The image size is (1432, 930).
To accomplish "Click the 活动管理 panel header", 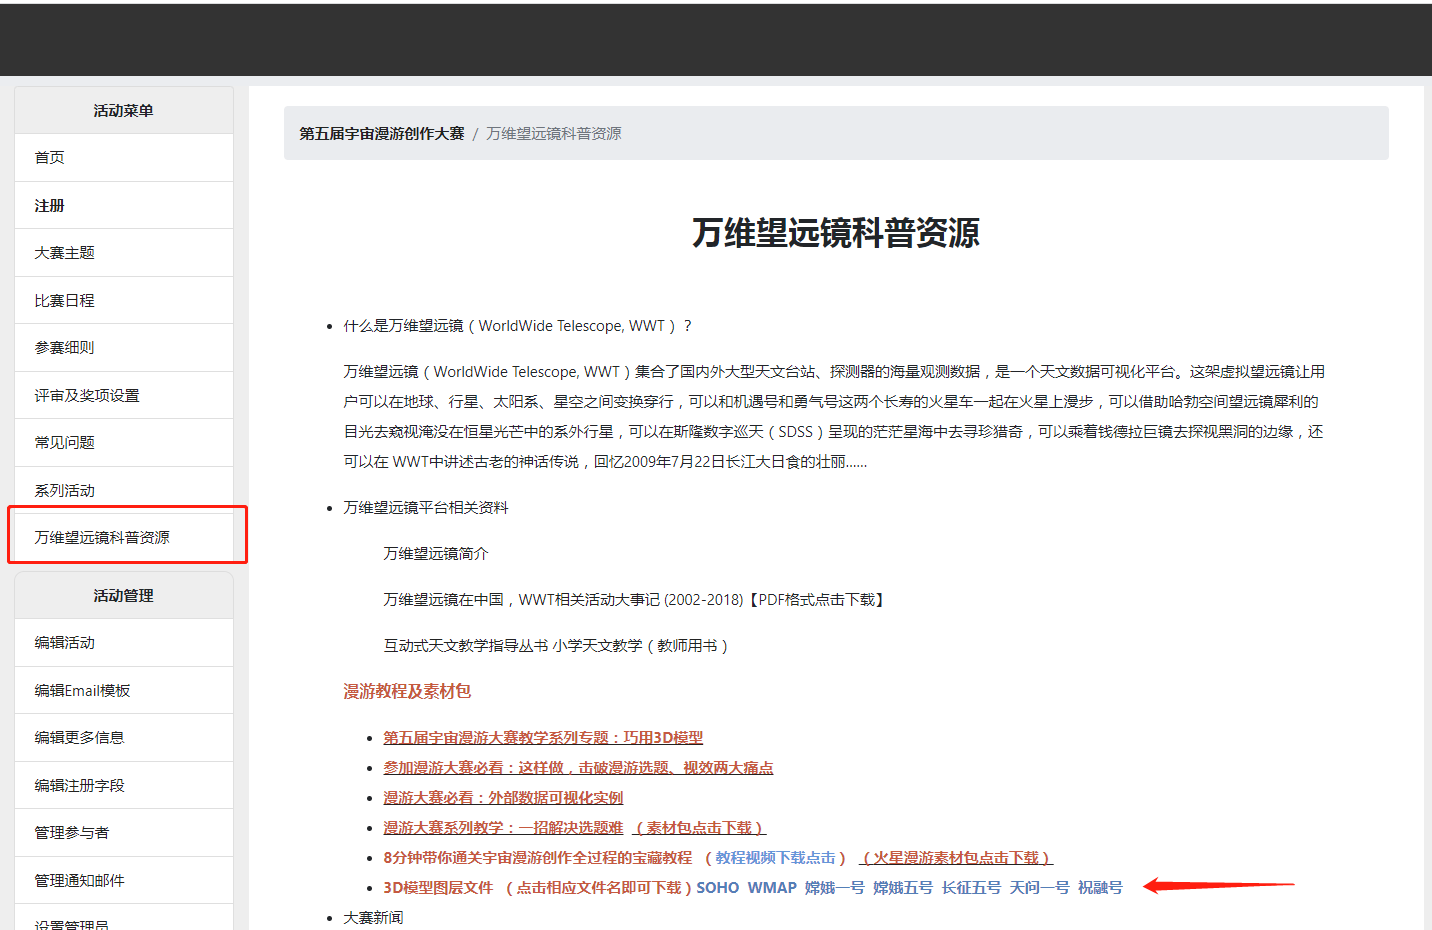I will click(124, 595).
